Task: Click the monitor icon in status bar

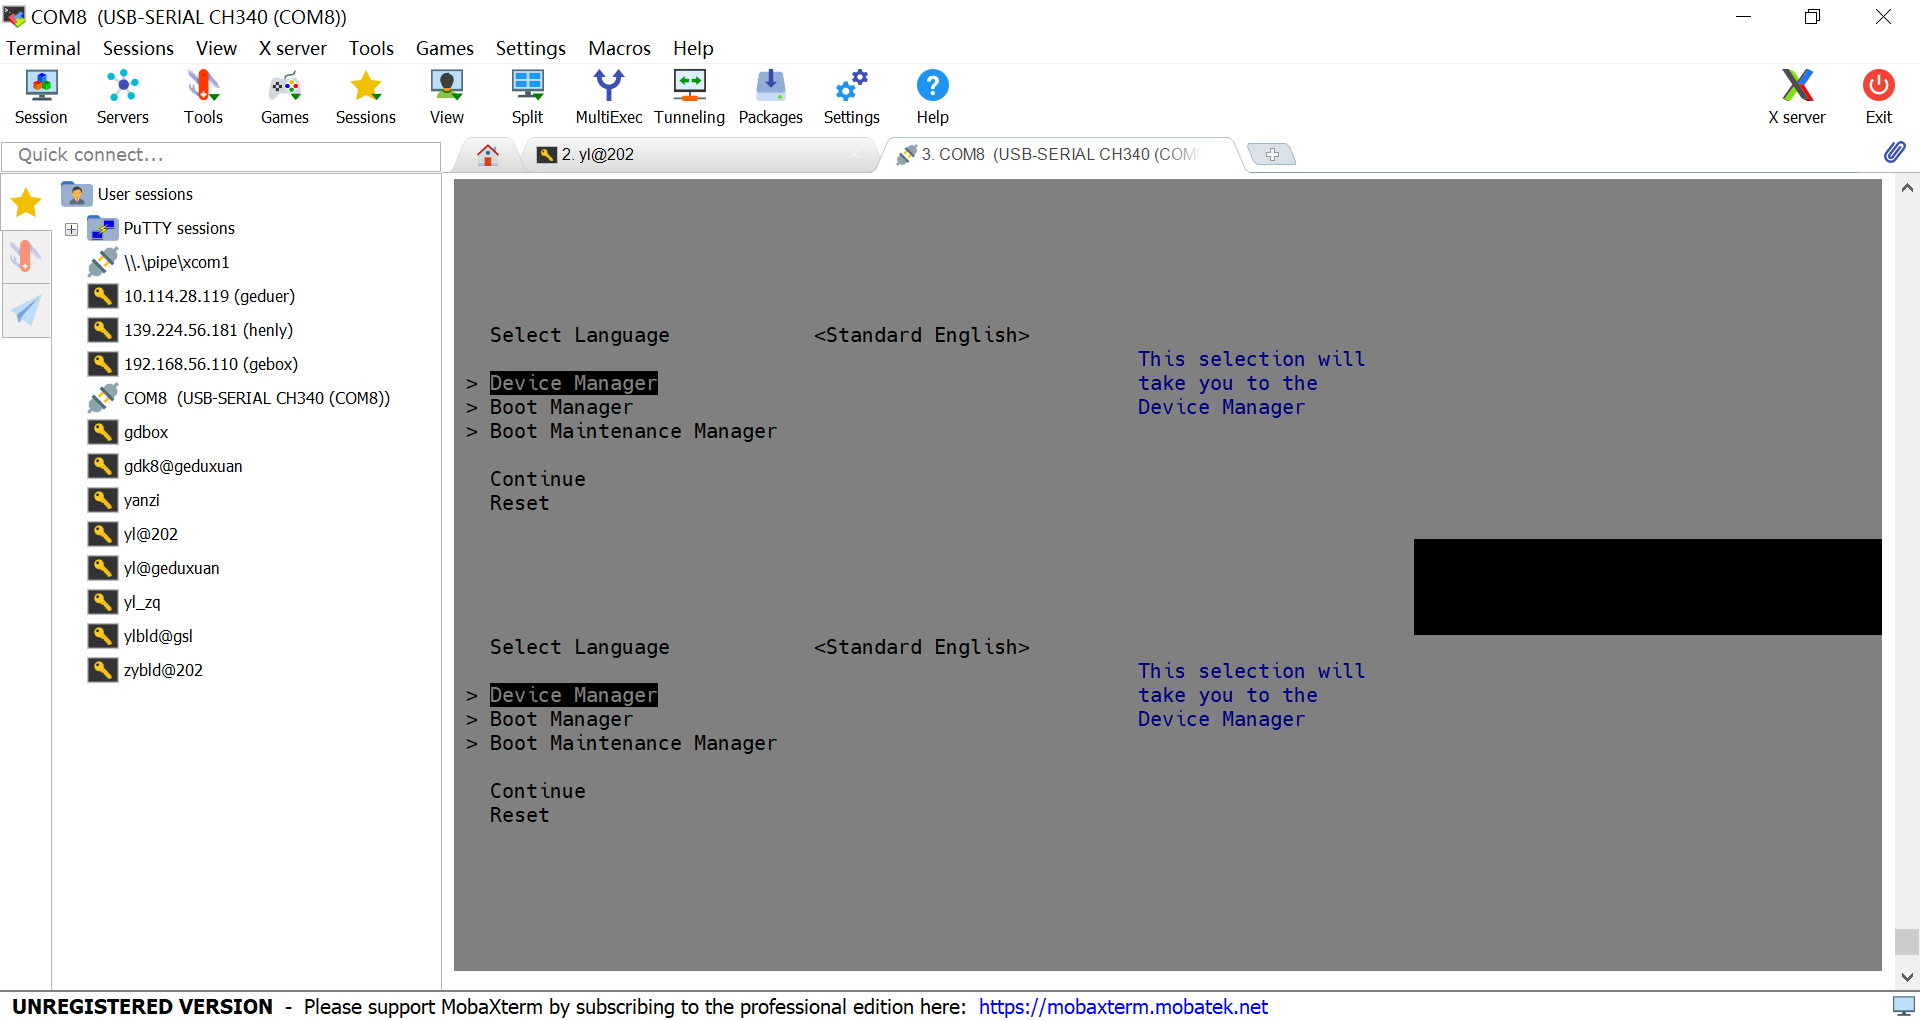Action: 1904,1006
